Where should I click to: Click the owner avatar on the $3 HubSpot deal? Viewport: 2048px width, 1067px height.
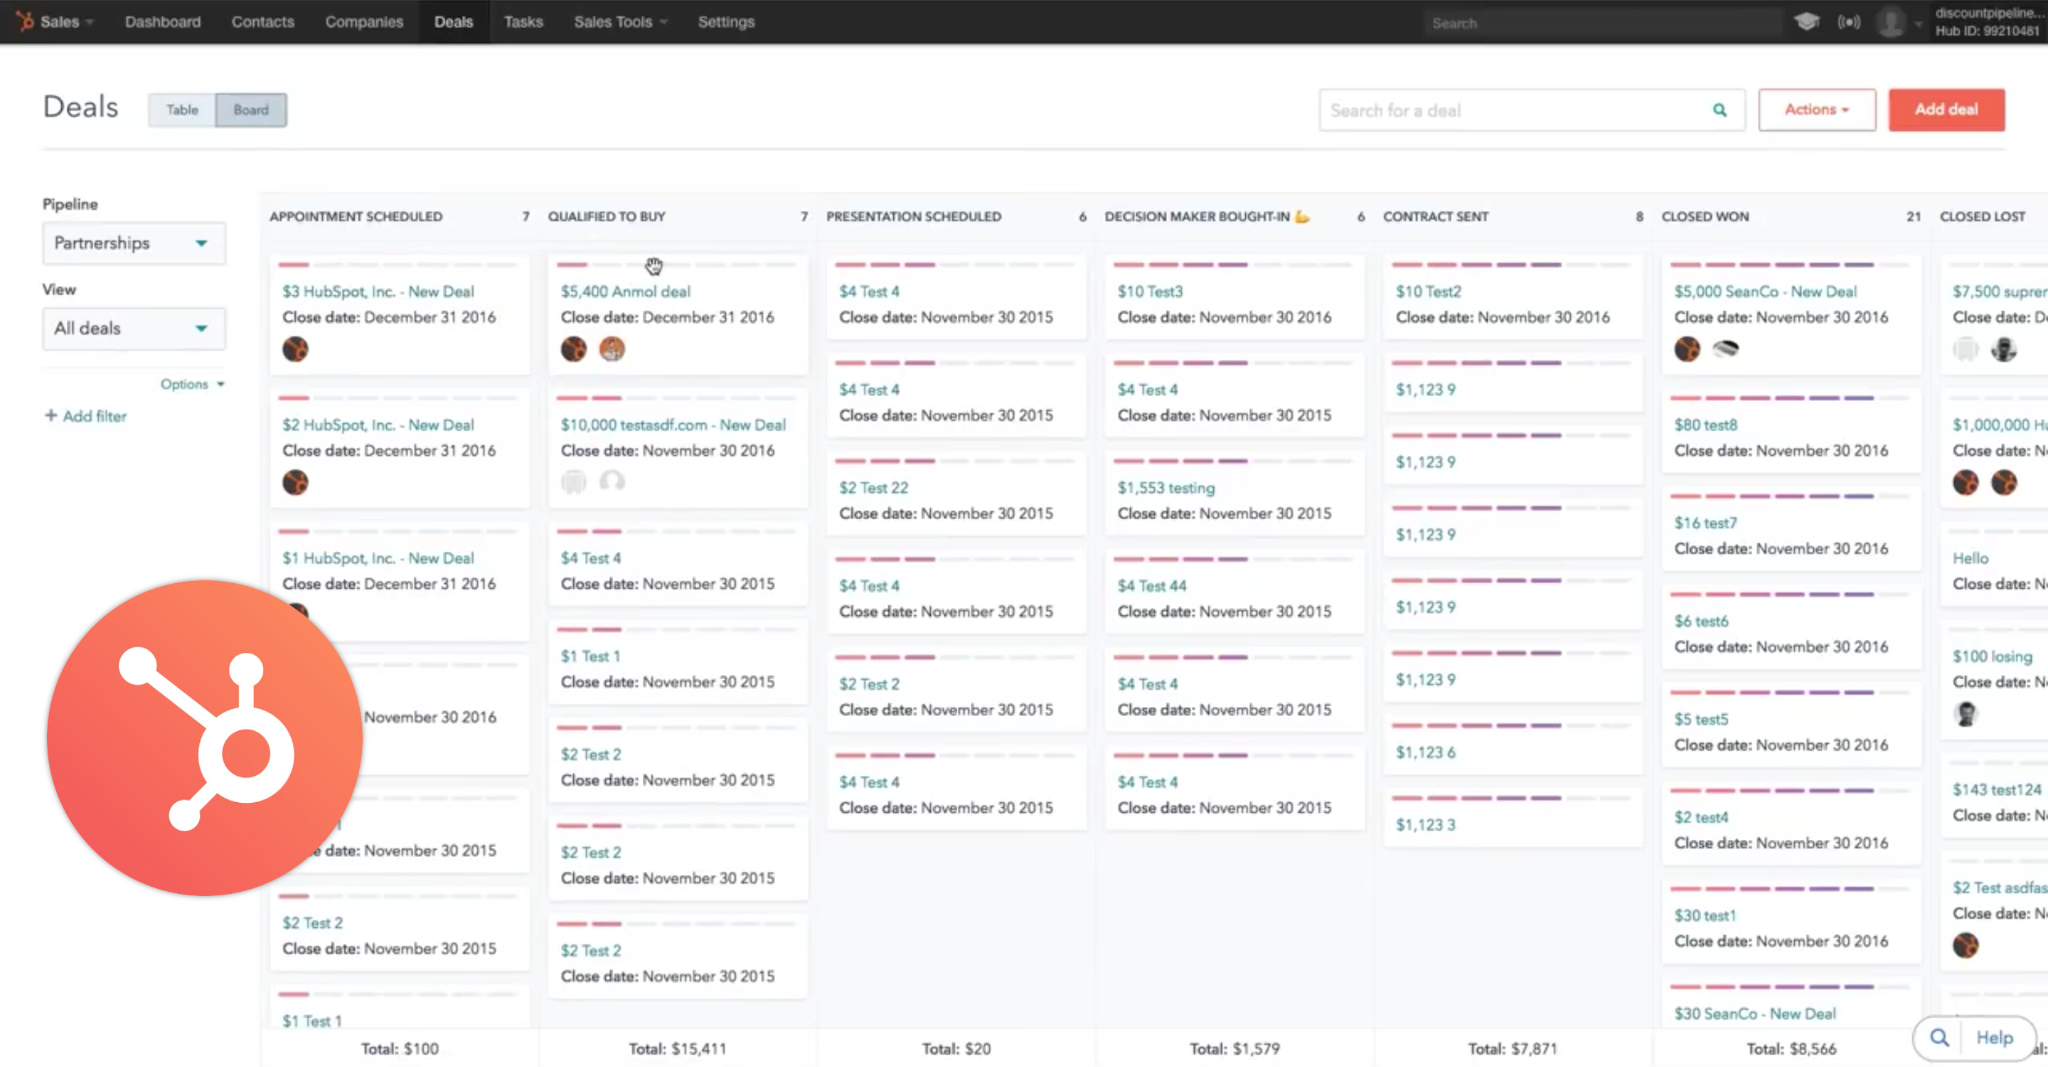[295, 349]
